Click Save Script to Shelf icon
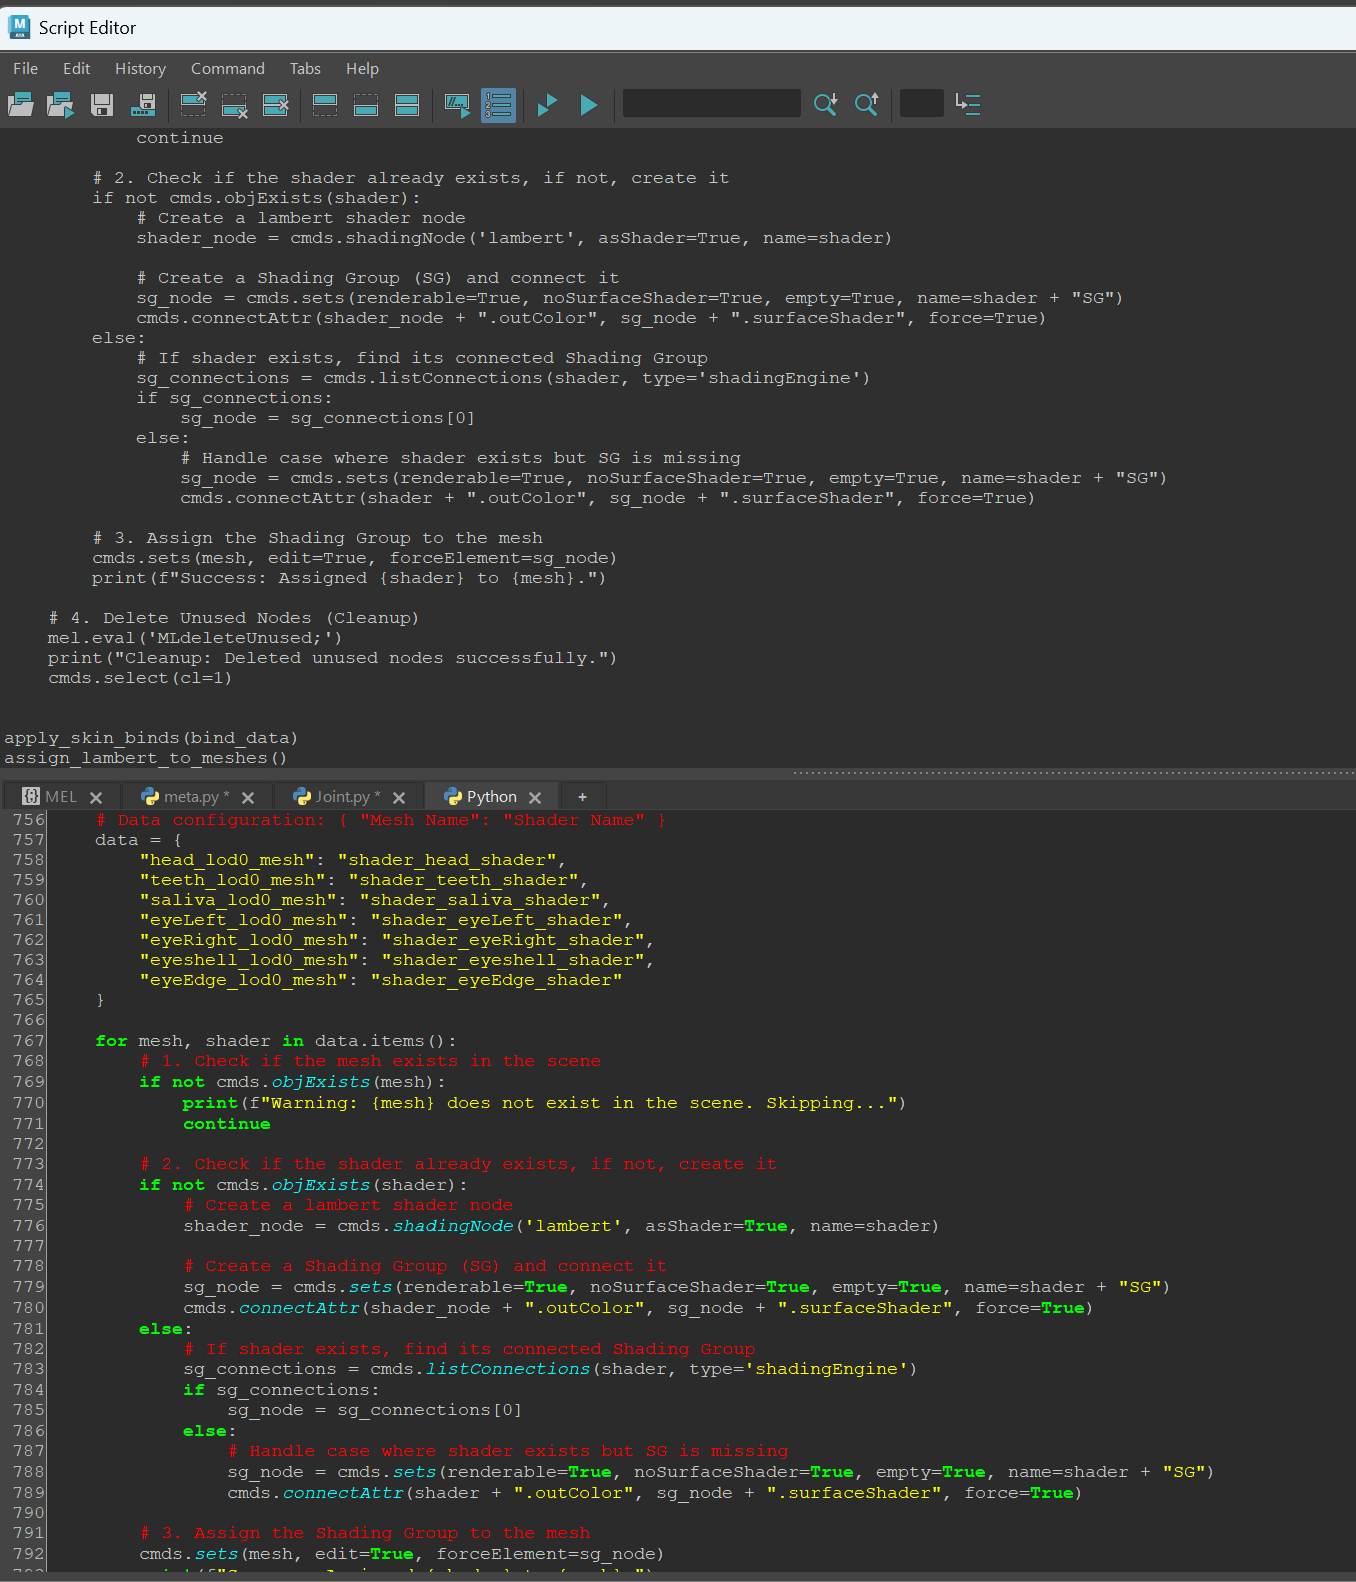1356x1582 pixels. coord(143,104)
